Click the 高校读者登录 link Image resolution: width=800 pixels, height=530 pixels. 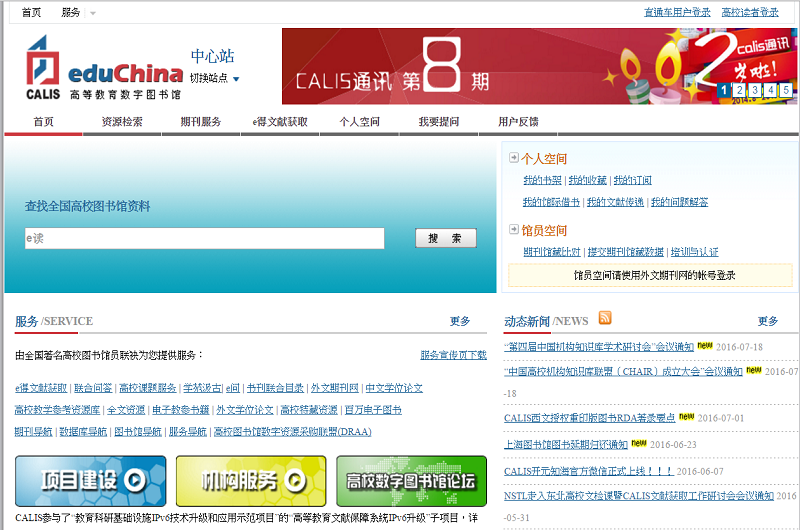750,12
